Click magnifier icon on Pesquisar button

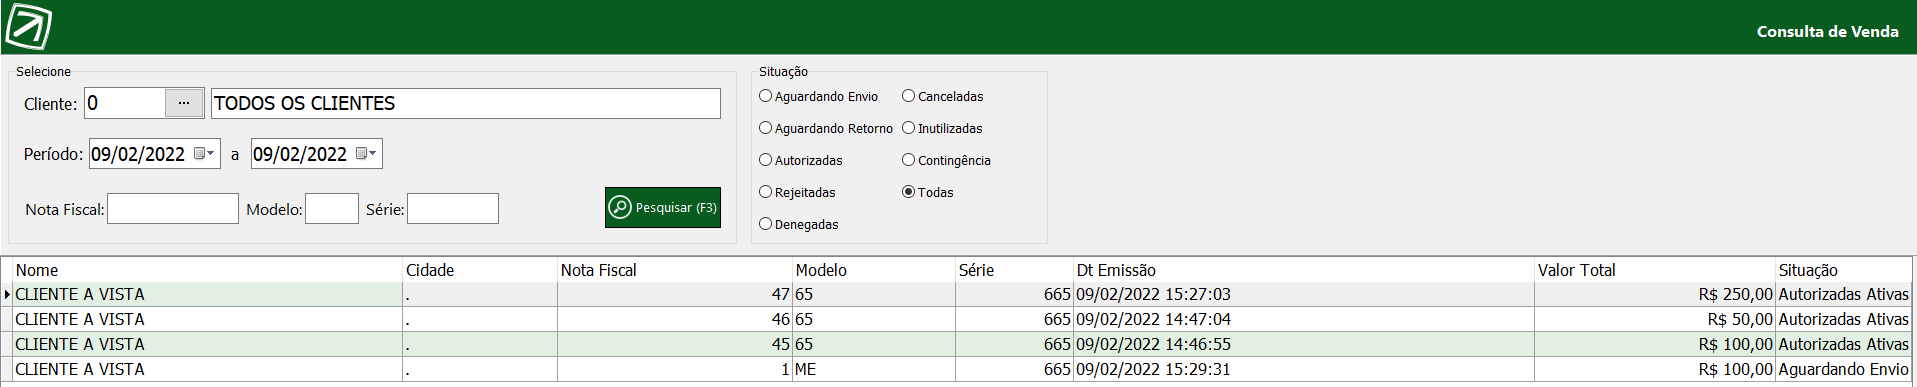point(620,207)
